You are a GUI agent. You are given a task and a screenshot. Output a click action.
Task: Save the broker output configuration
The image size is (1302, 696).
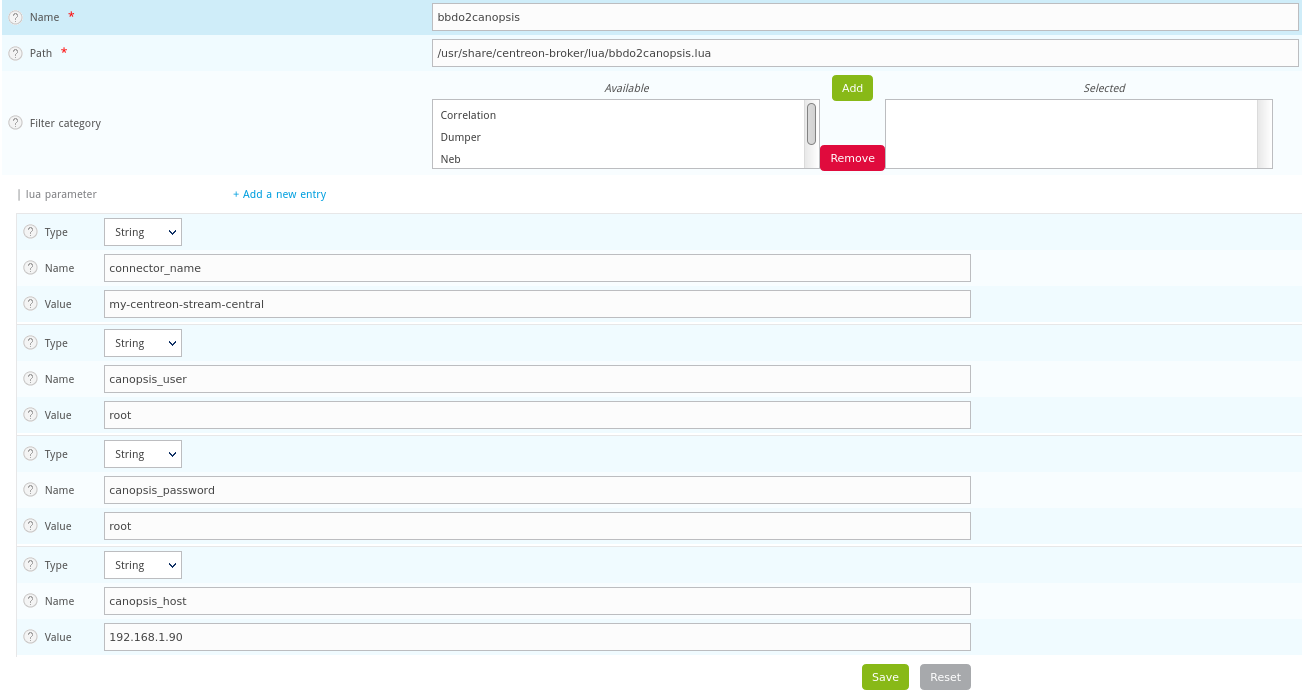click(885, 677)
